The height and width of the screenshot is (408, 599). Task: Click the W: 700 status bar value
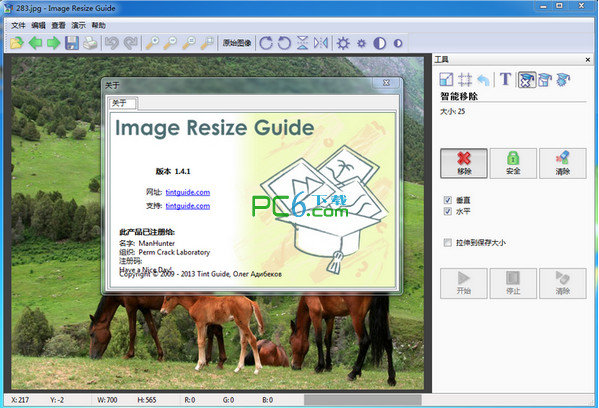[107, 400]
